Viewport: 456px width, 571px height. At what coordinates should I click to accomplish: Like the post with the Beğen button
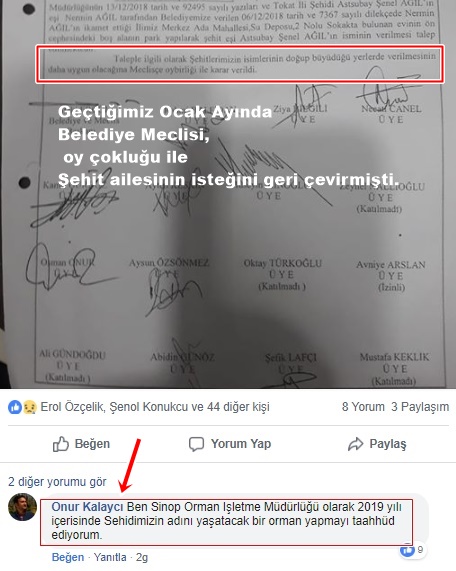point(81,444)
